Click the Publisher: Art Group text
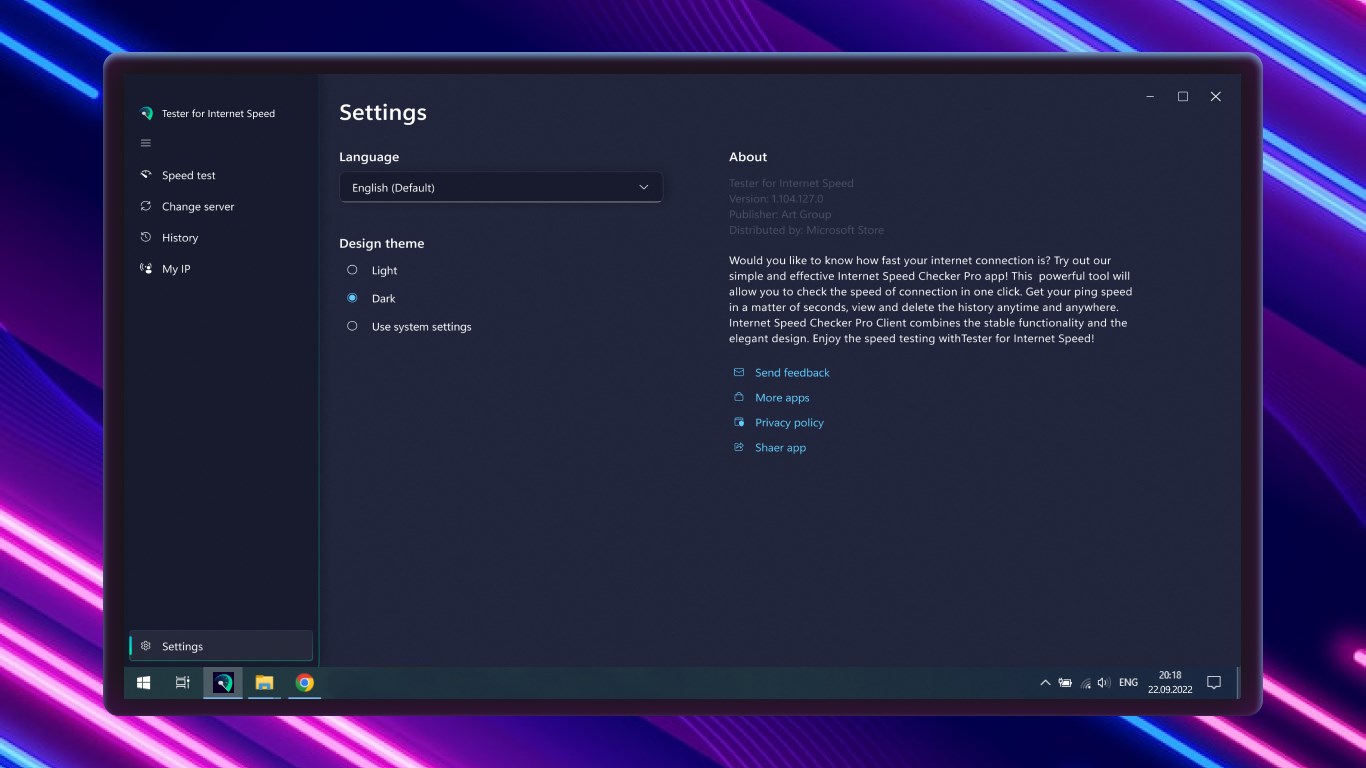This screenshot has width=1366, height=768. coord(780,214)
